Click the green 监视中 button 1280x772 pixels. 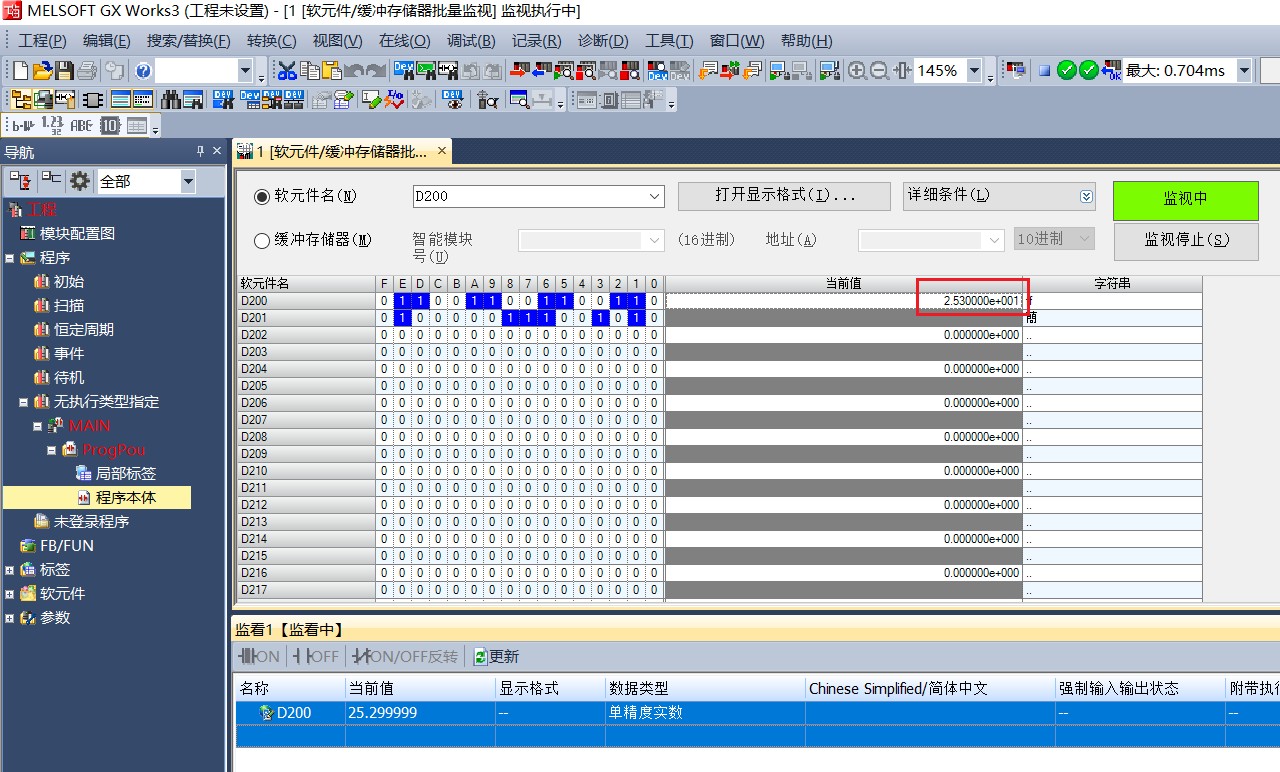tap(1185, 200)
